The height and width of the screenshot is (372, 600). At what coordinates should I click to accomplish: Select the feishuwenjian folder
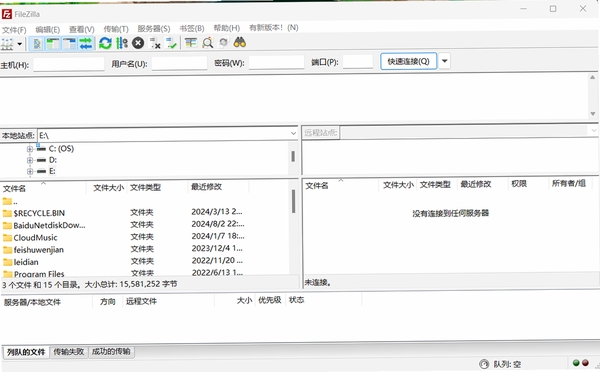tap(39, 250)
